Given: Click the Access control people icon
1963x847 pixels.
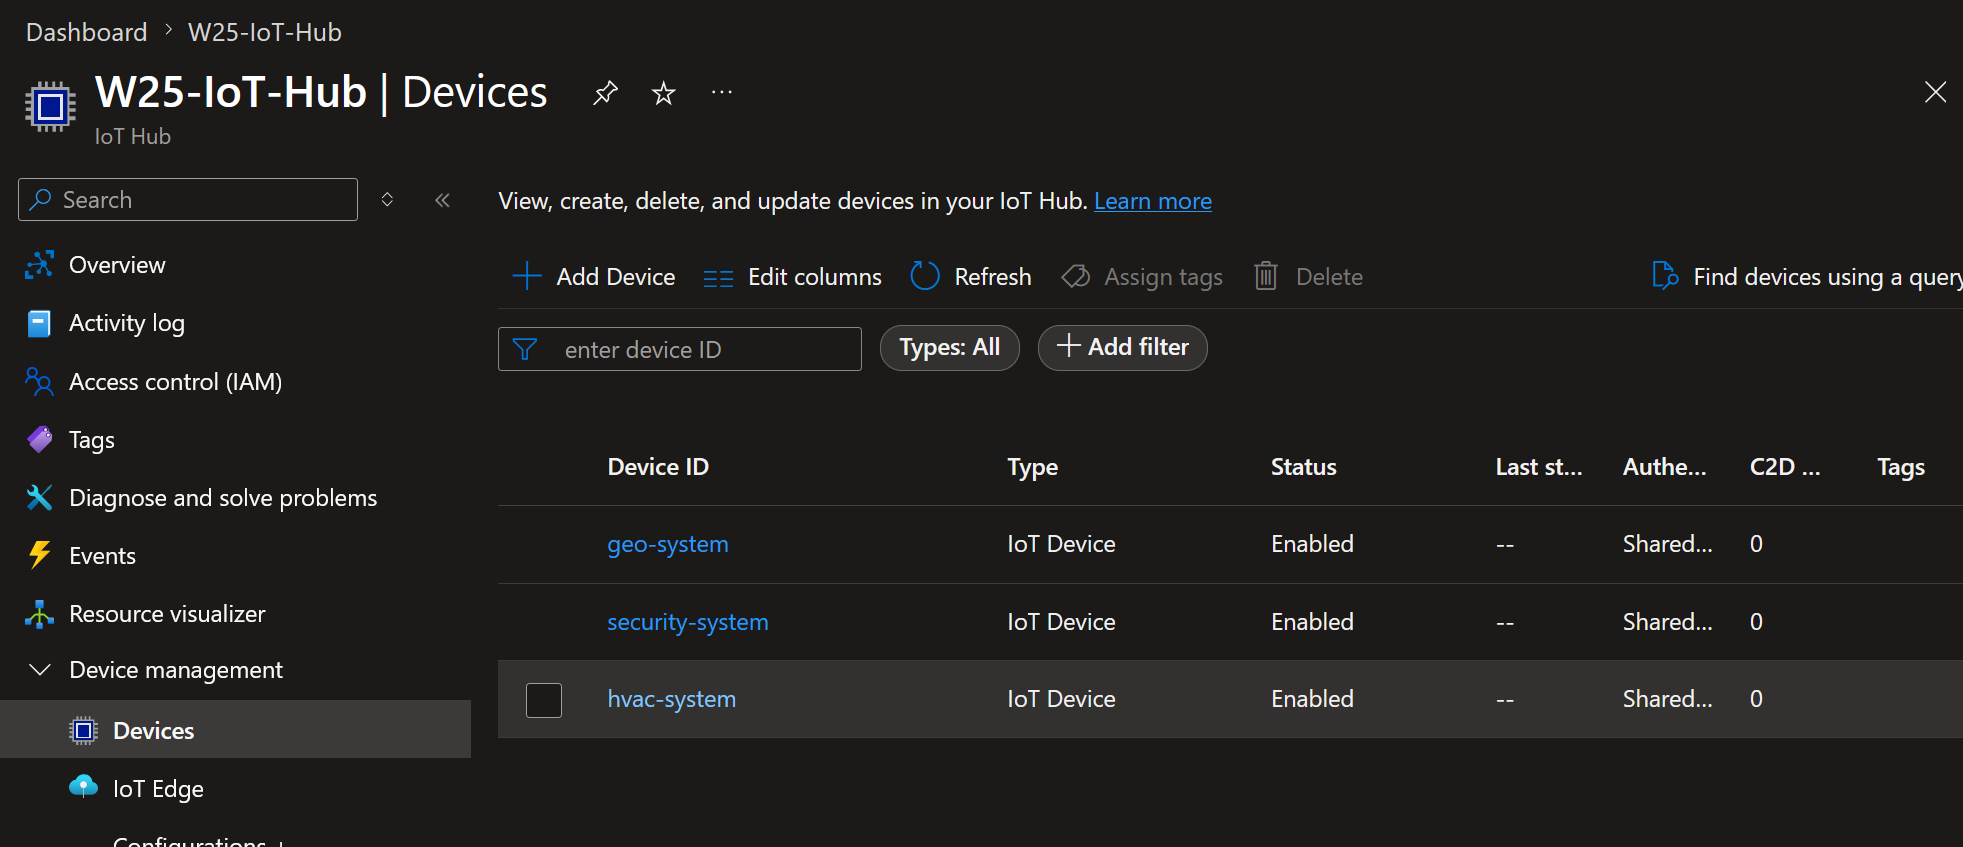Looking at the screenshot, I should point(39,382).
